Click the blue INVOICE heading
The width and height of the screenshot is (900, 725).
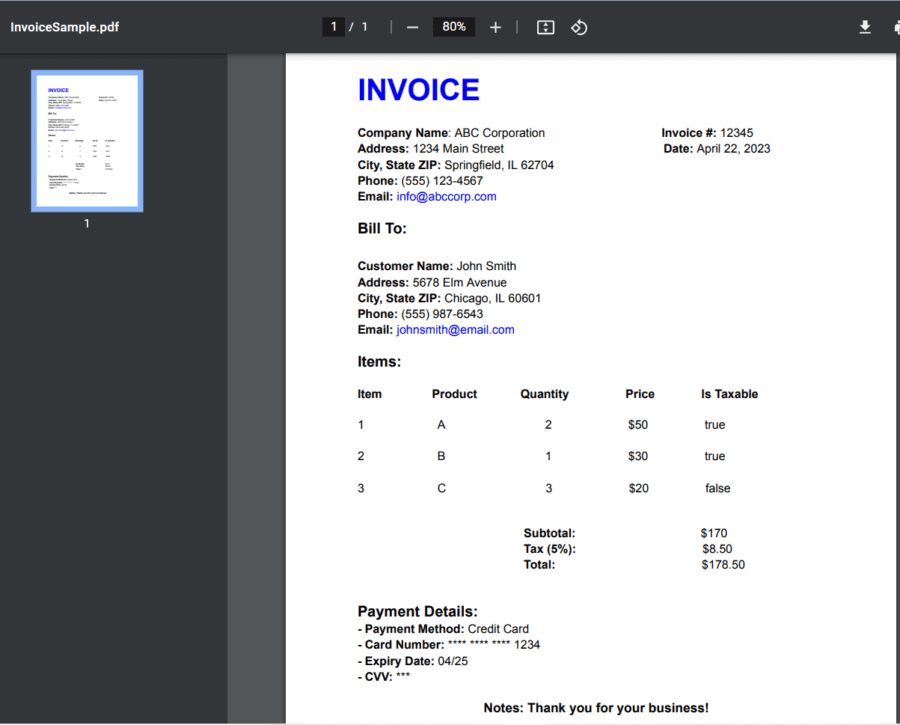[418, 89]
